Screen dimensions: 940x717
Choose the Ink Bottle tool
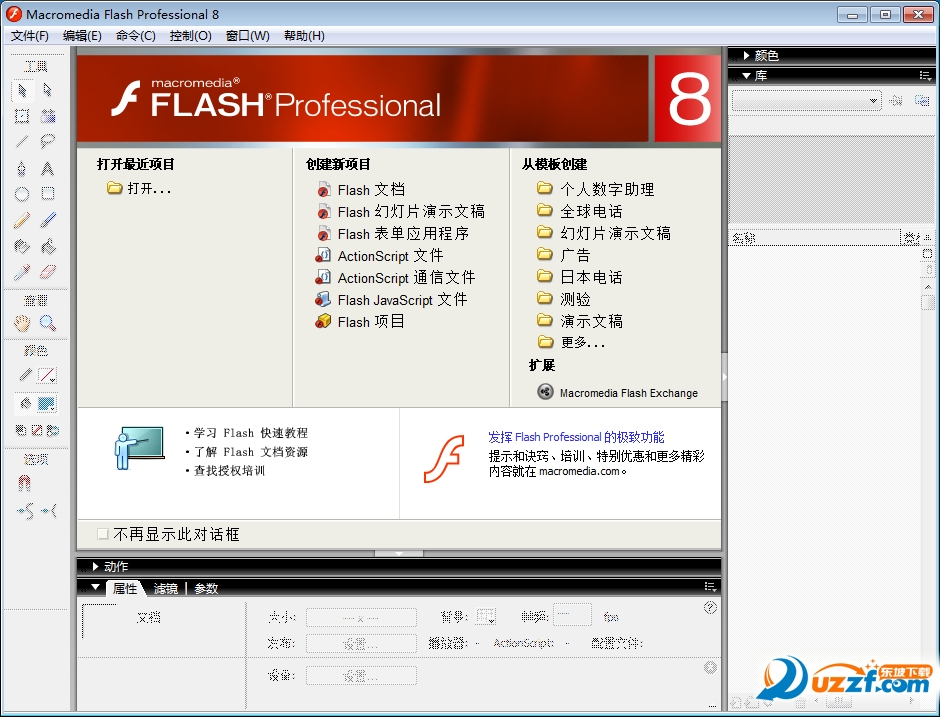click(x=22, y=246)
